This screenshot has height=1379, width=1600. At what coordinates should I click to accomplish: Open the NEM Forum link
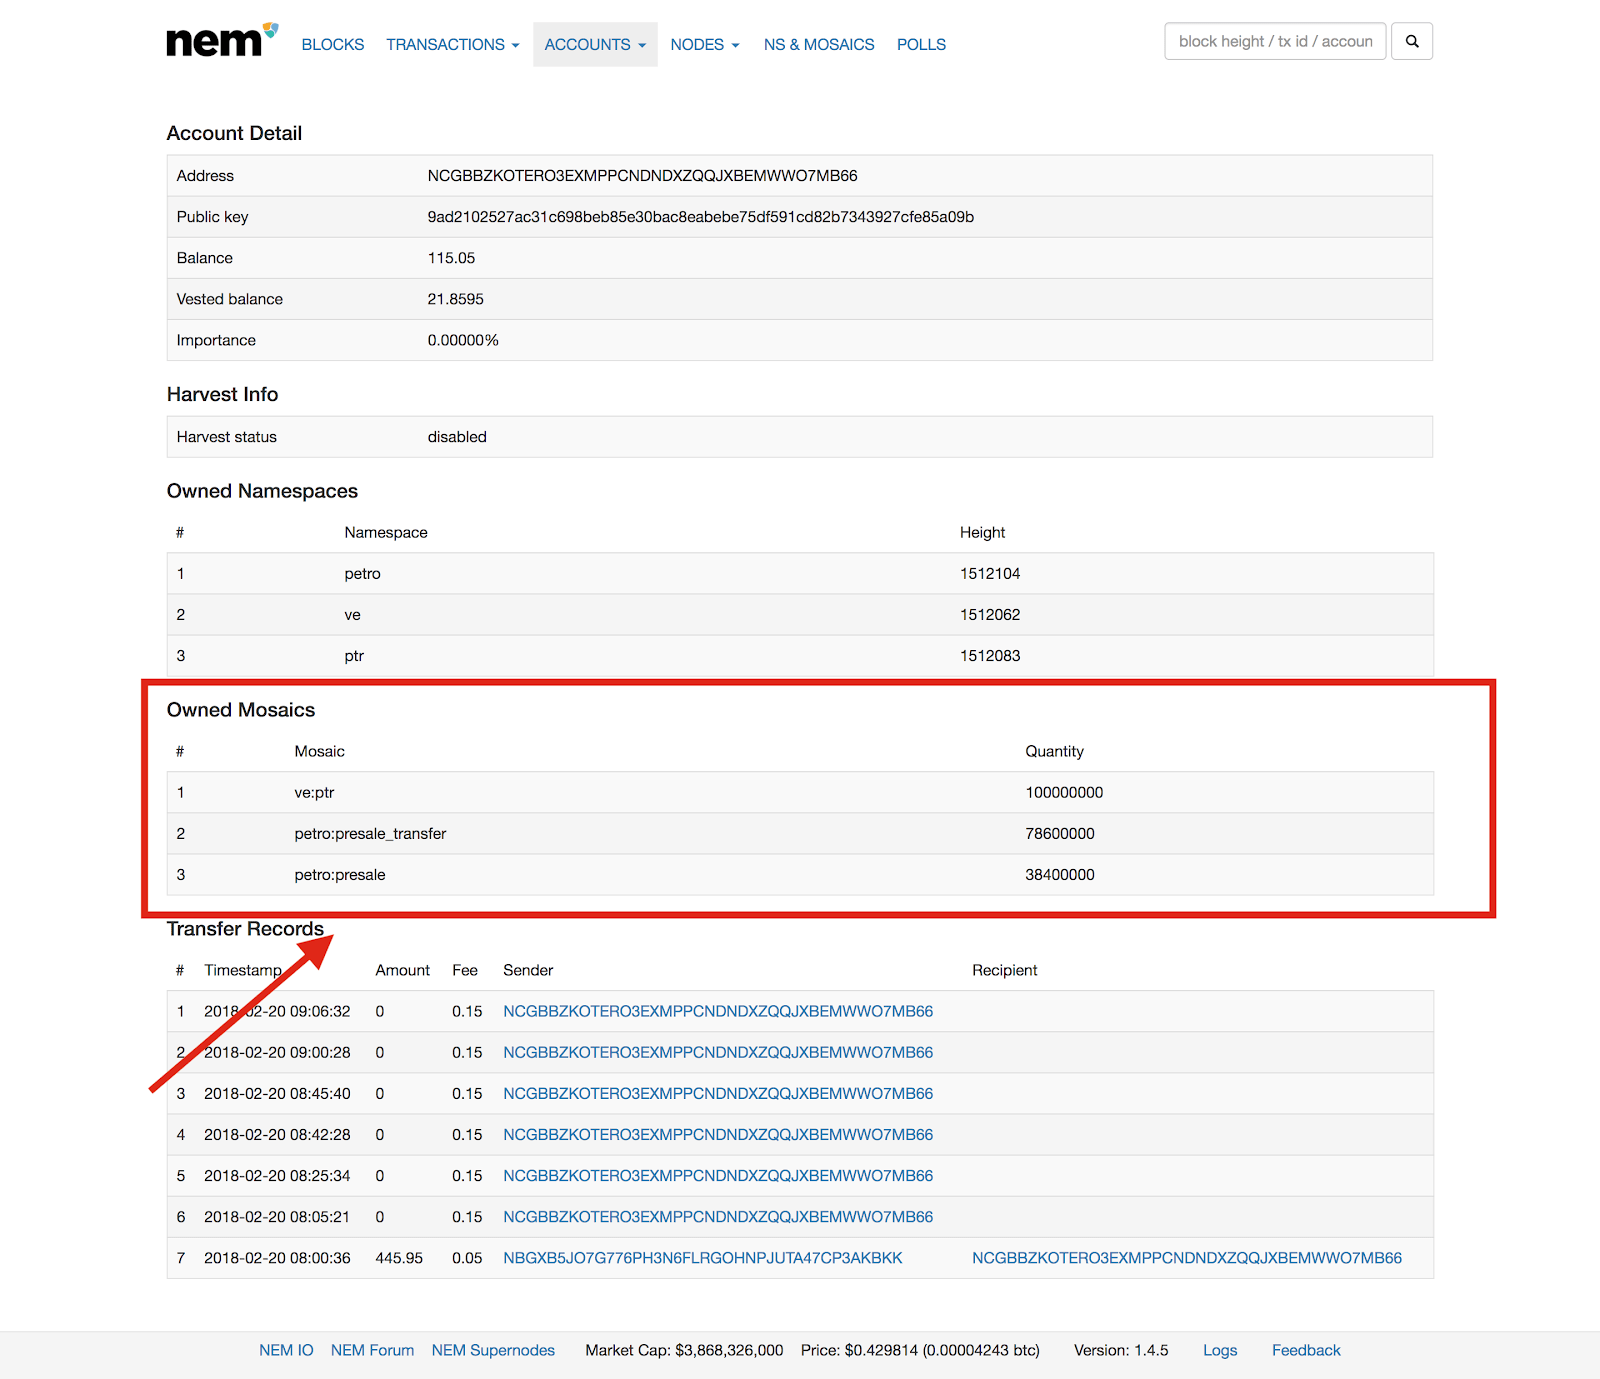pyautogui.click(x=372, y=1350)
